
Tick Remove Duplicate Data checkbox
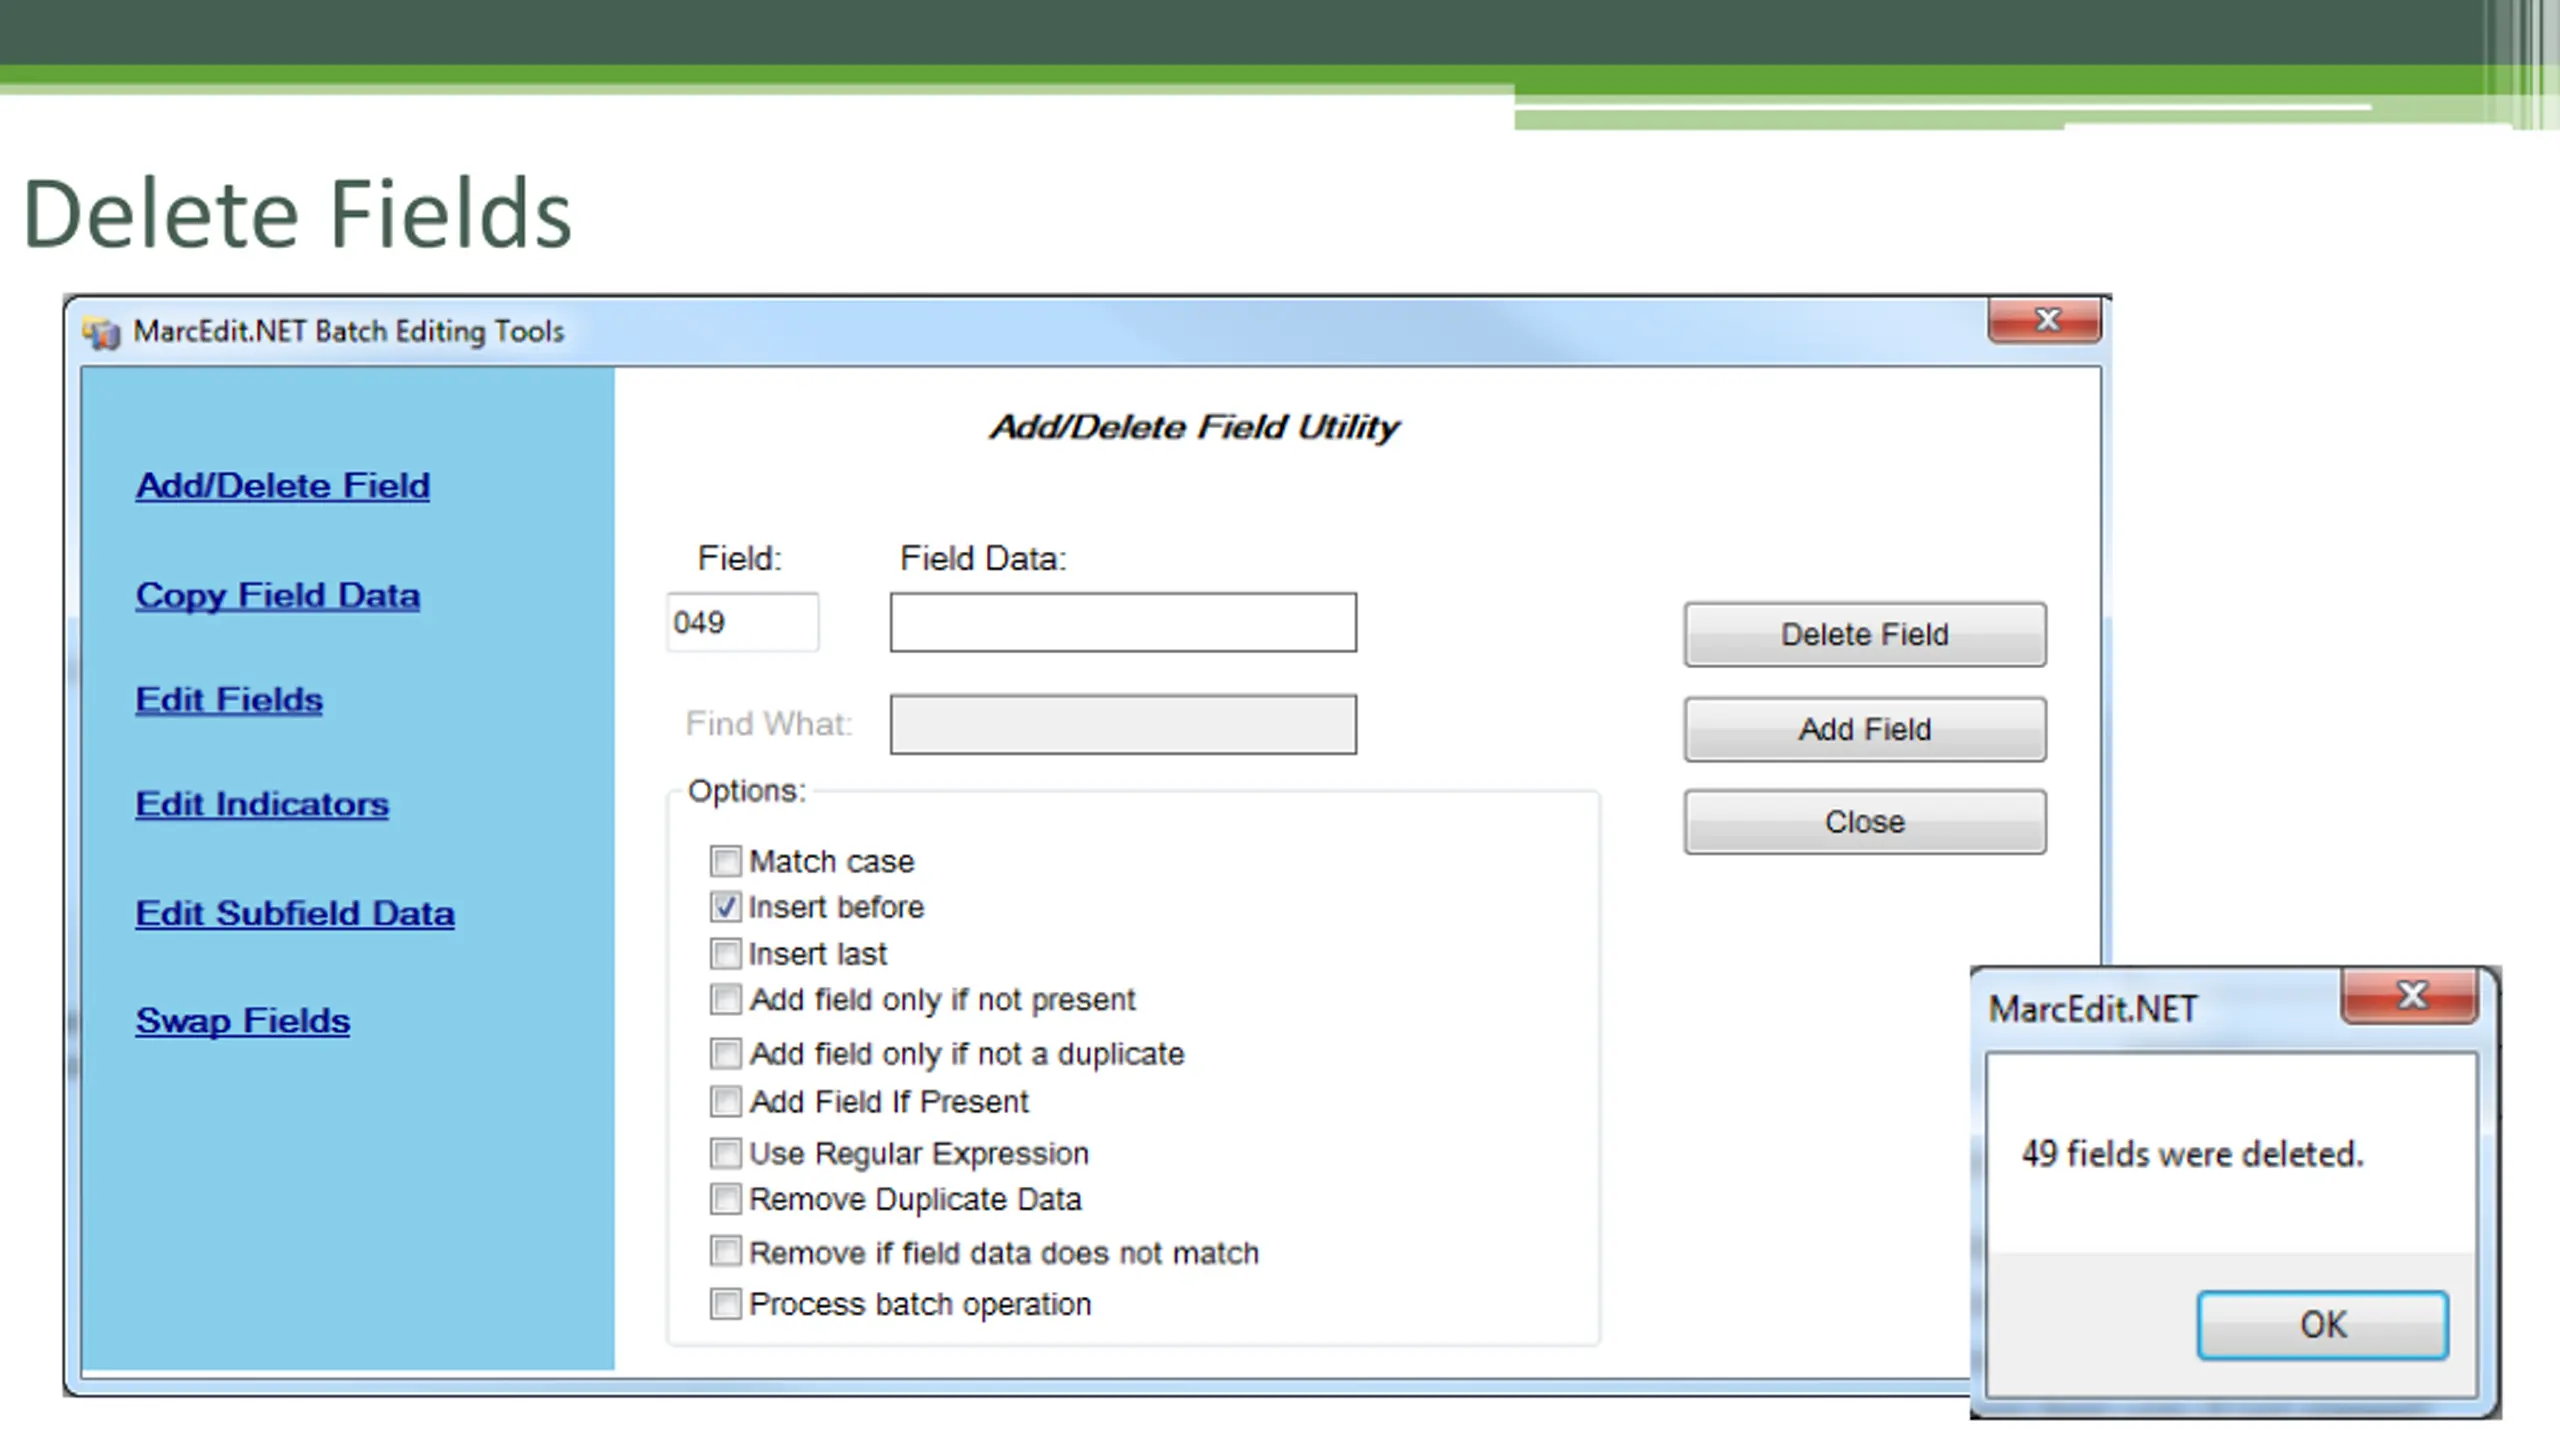[726, 1198]
